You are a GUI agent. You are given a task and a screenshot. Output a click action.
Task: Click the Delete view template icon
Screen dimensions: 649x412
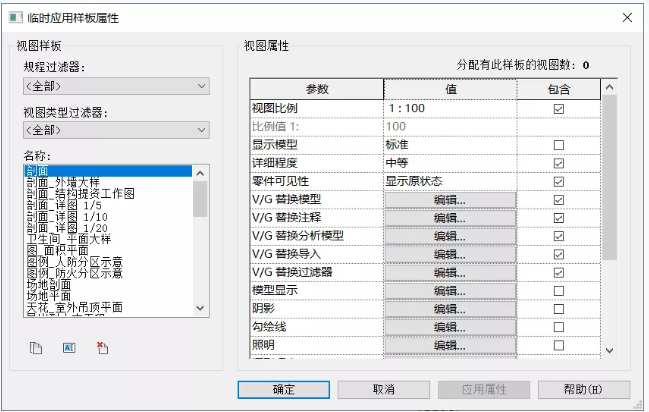[102, 348]
